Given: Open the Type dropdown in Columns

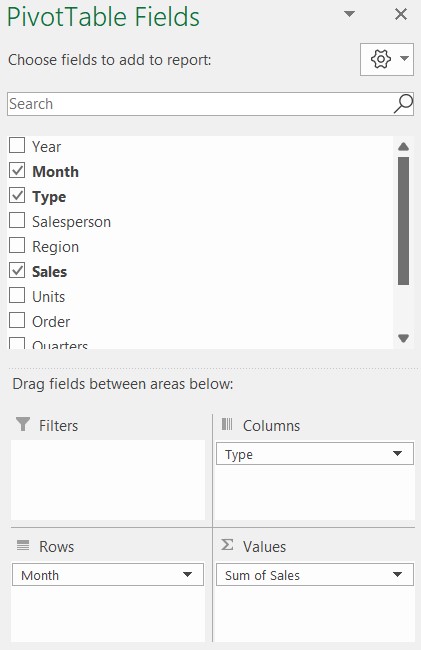Looking at the screenshot, I should tap(397, 454).
